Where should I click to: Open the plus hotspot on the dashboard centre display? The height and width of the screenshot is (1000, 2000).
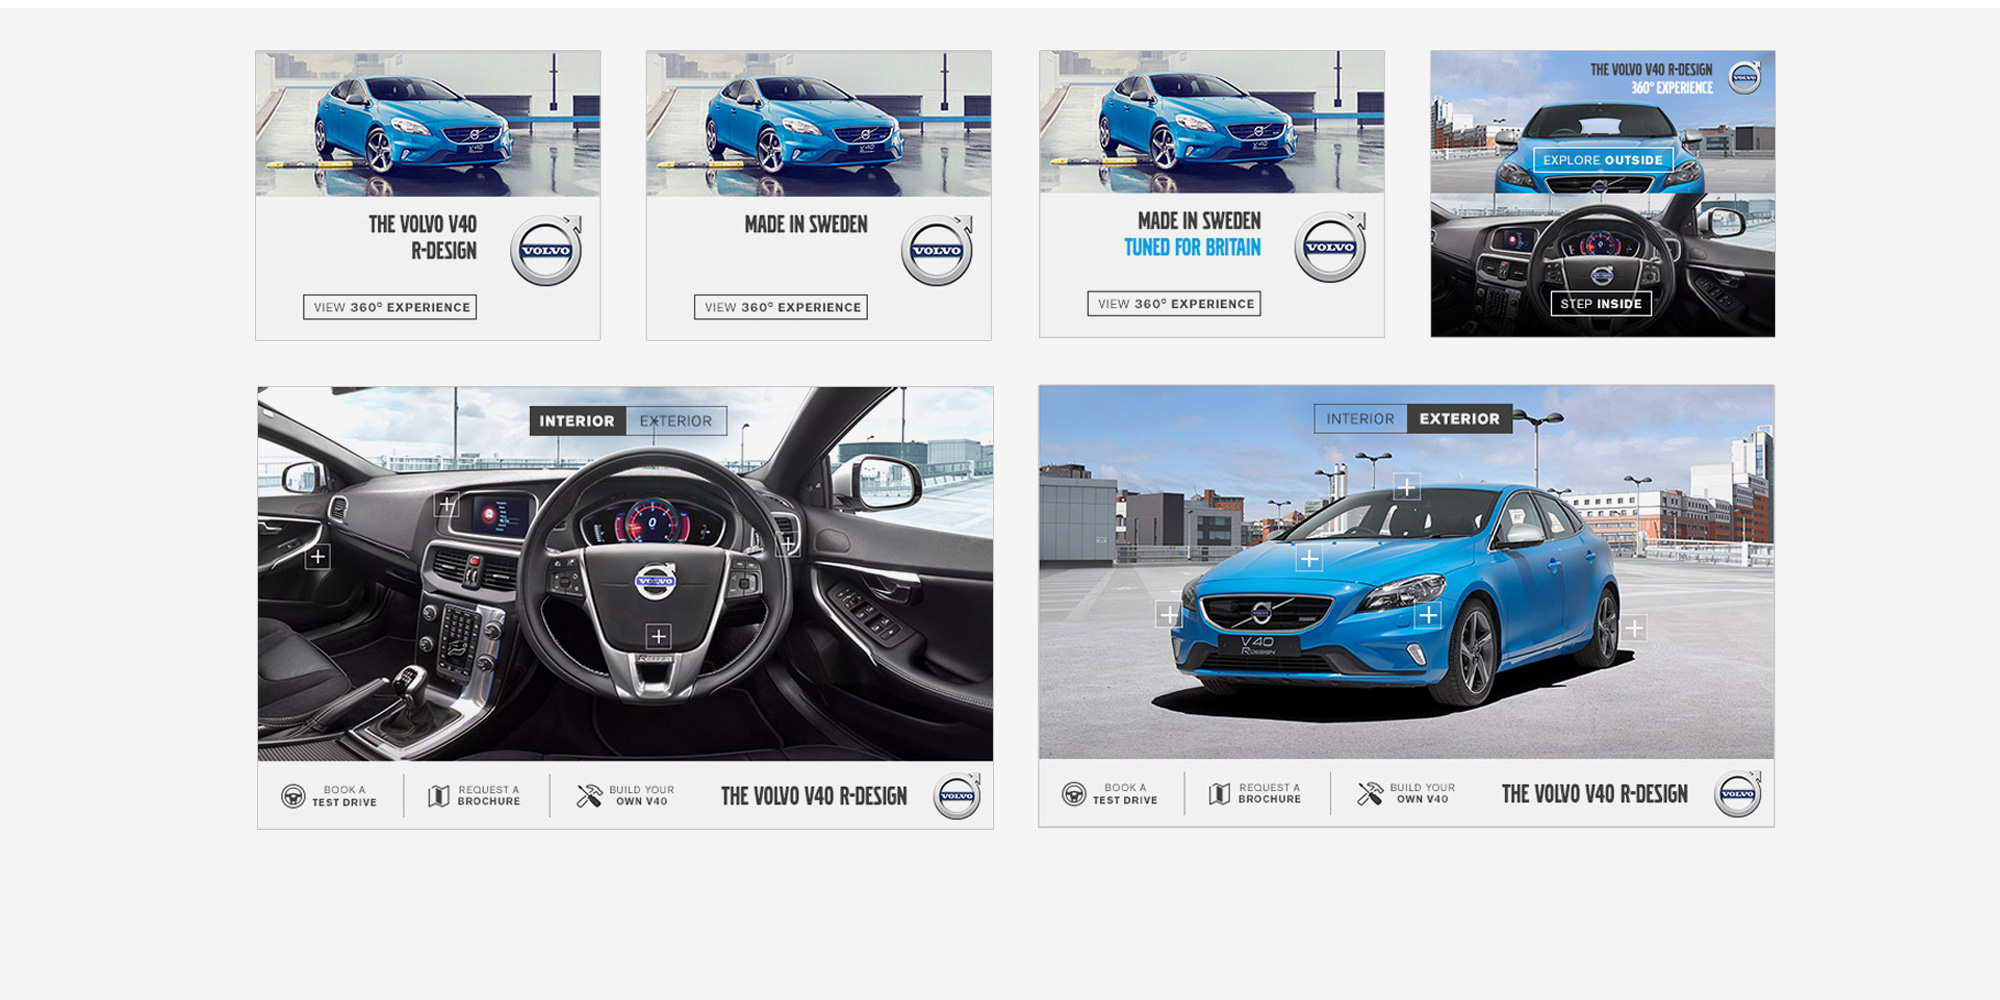[446, 505]
